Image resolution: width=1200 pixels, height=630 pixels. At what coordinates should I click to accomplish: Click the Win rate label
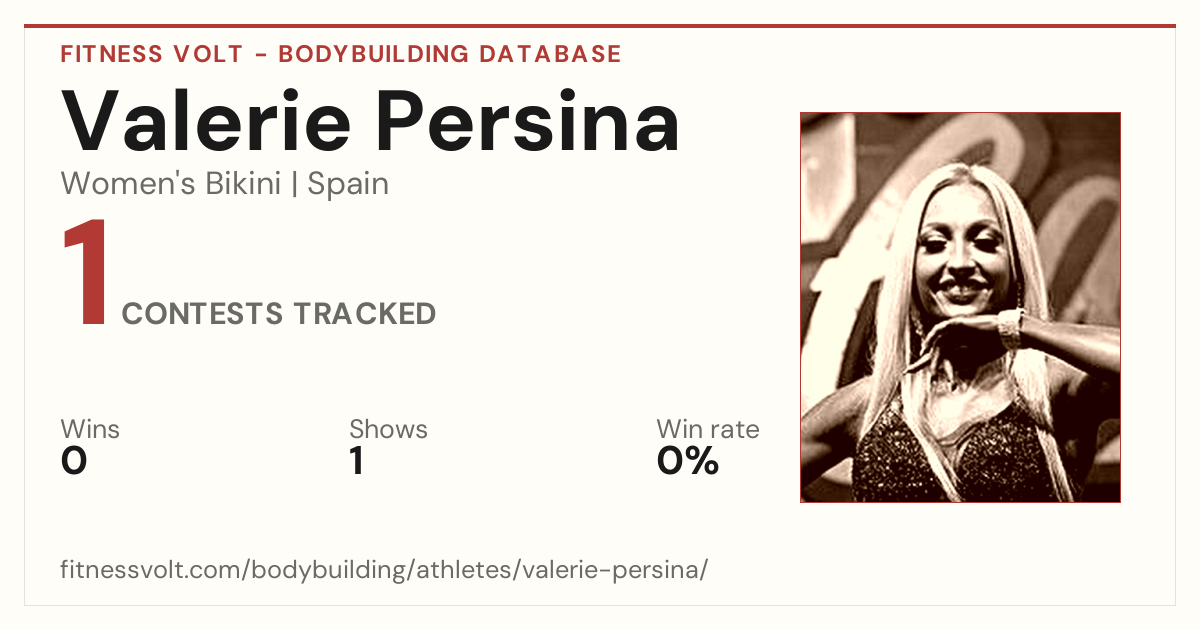click(708, 430)
